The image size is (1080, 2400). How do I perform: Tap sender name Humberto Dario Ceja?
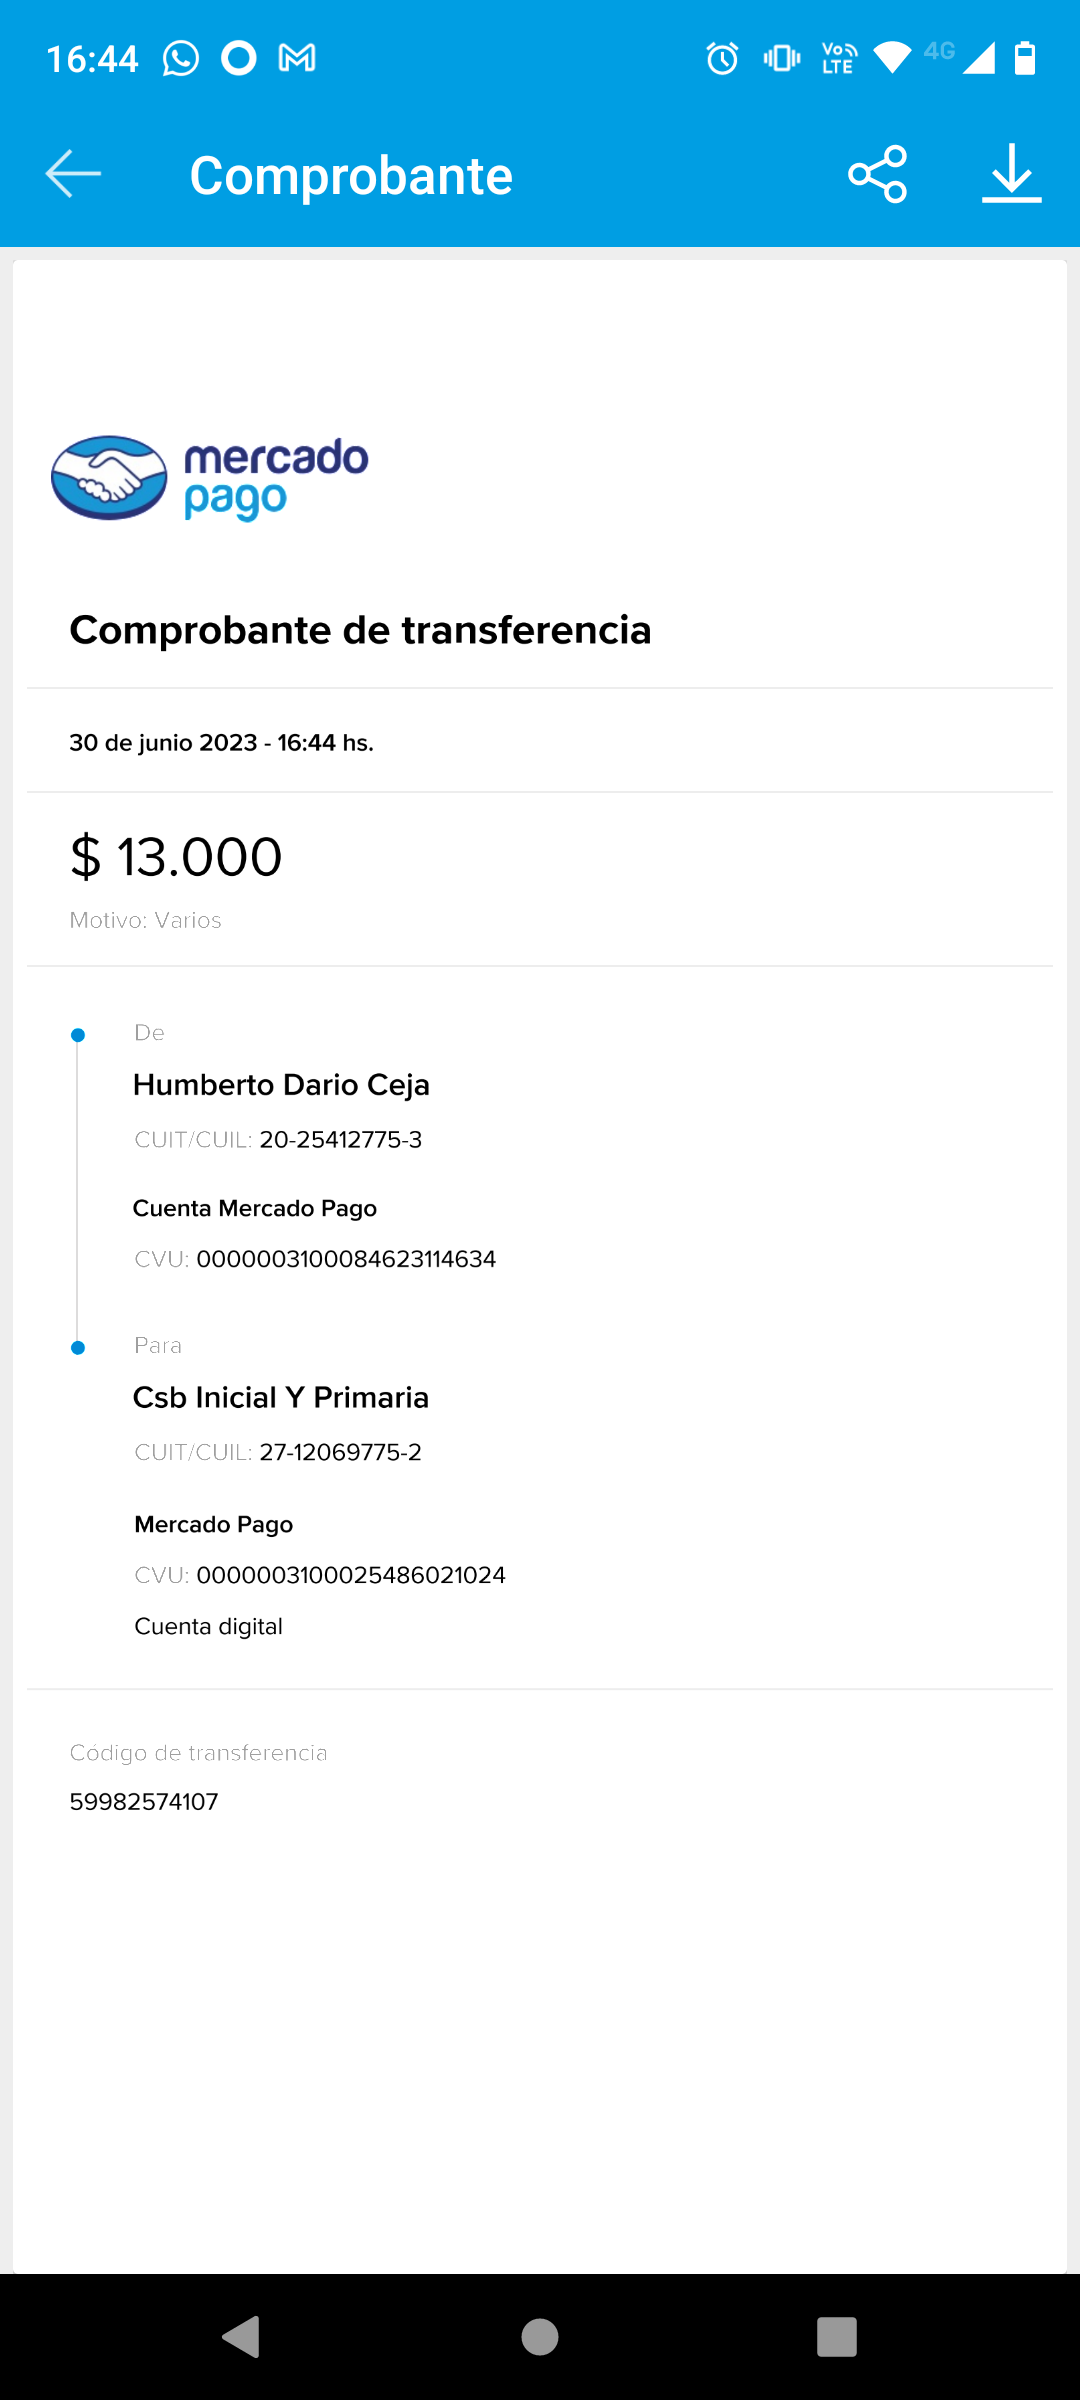tap(281, 1085)
